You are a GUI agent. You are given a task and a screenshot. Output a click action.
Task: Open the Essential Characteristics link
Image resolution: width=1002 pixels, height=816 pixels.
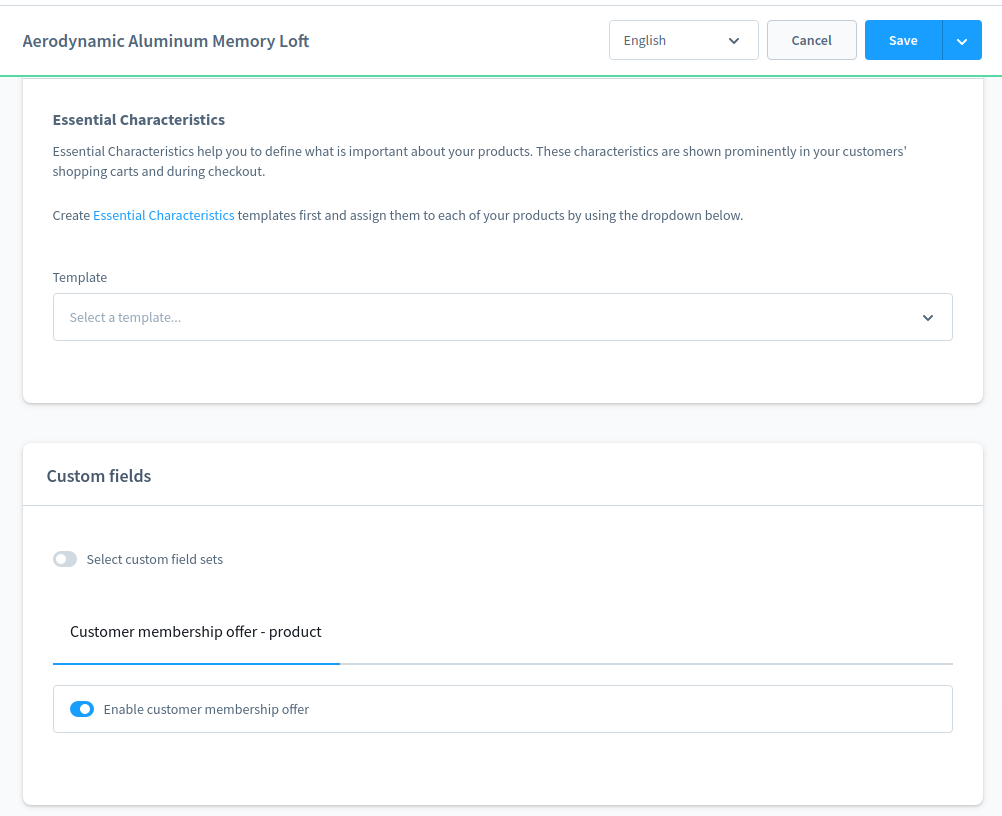(164, 215)
